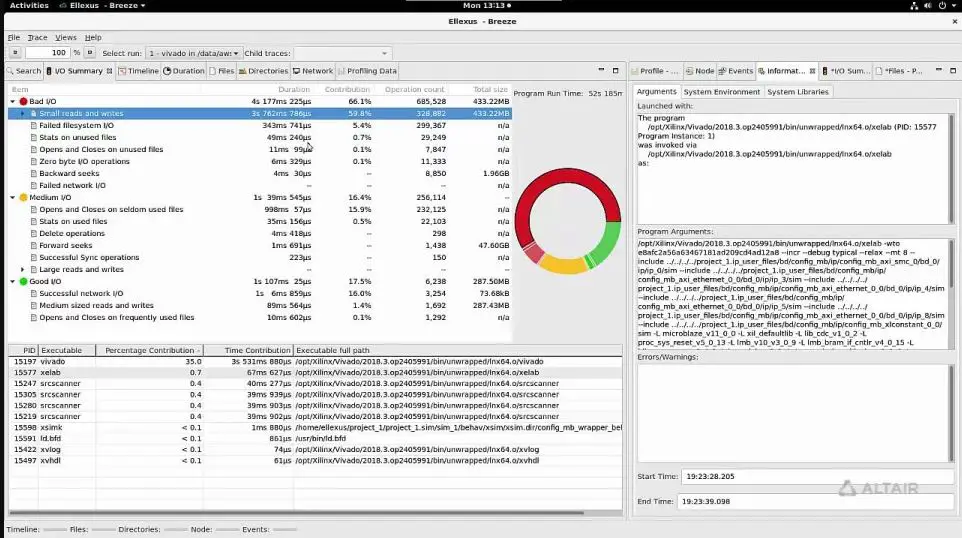
Task: Open the Trace menu
Action: point(37,37)
